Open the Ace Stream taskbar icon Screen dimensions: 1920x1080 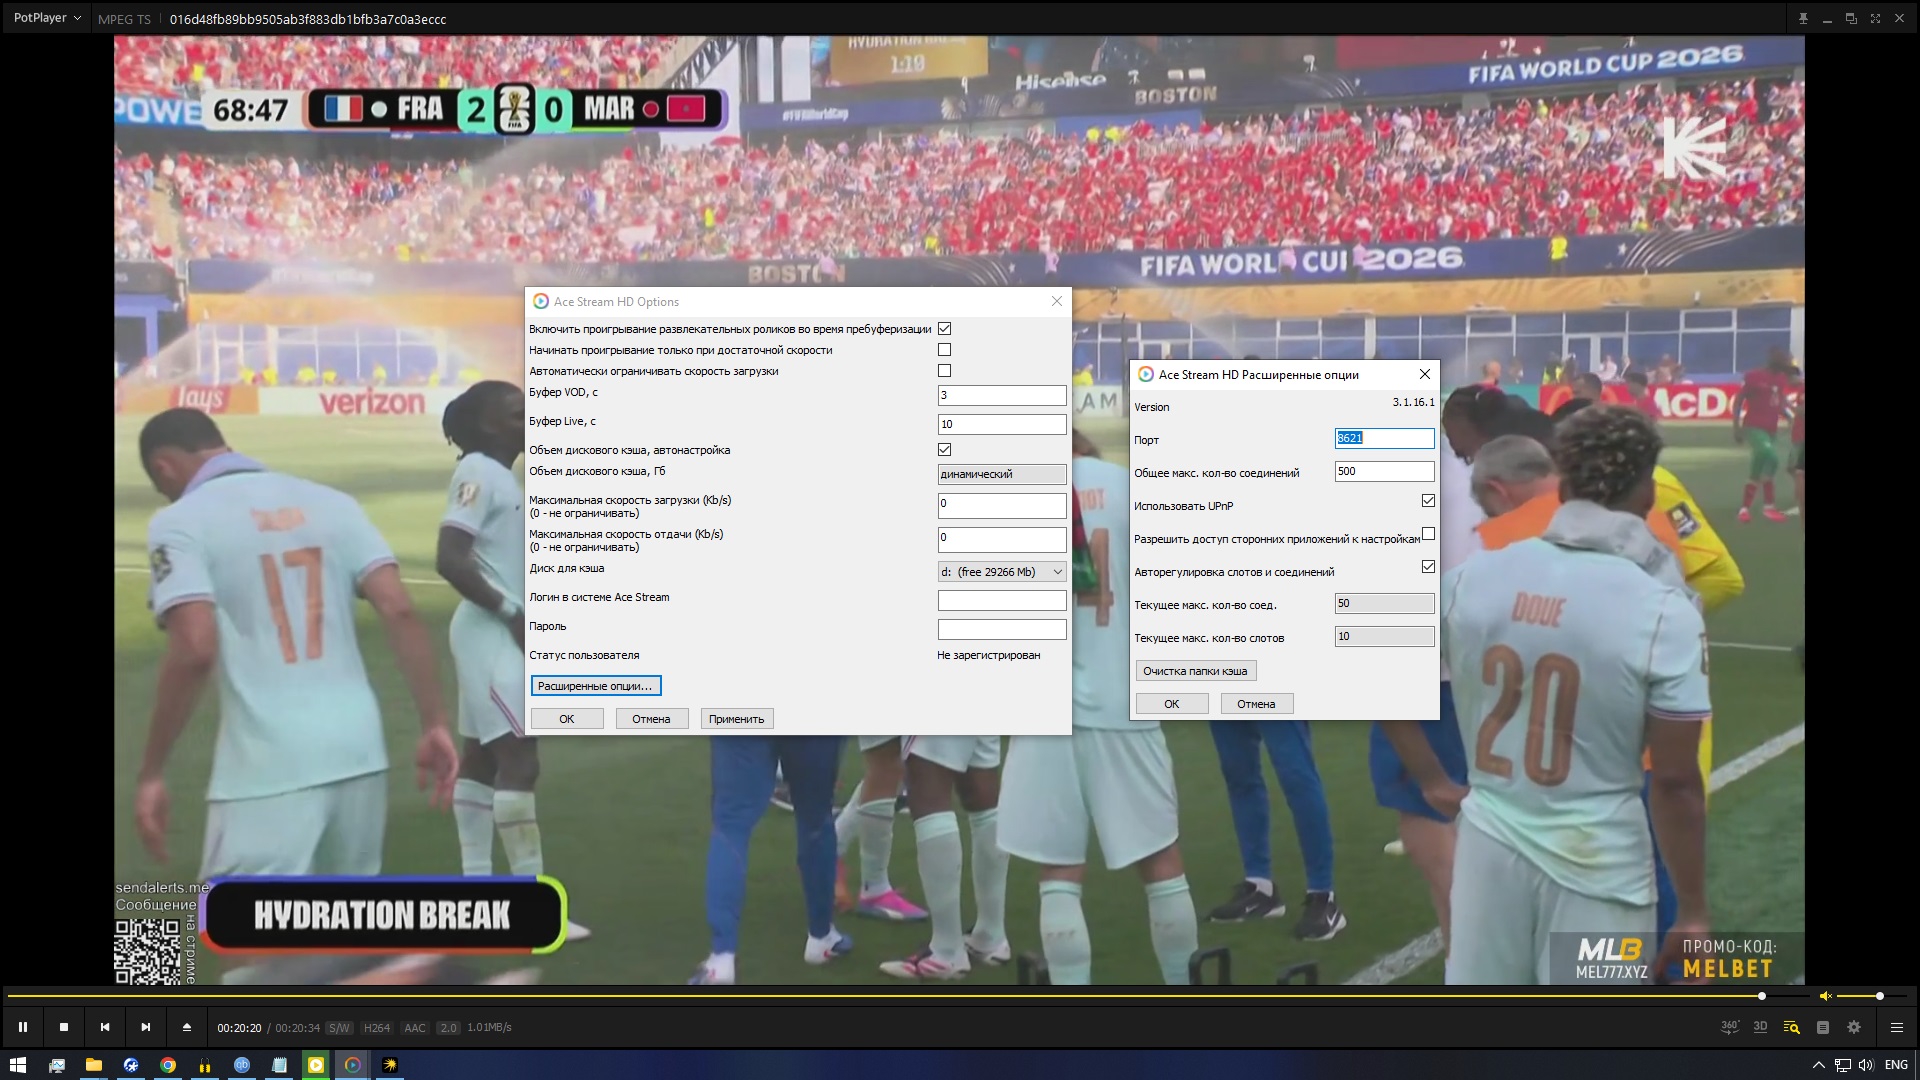coord(353,1065)
